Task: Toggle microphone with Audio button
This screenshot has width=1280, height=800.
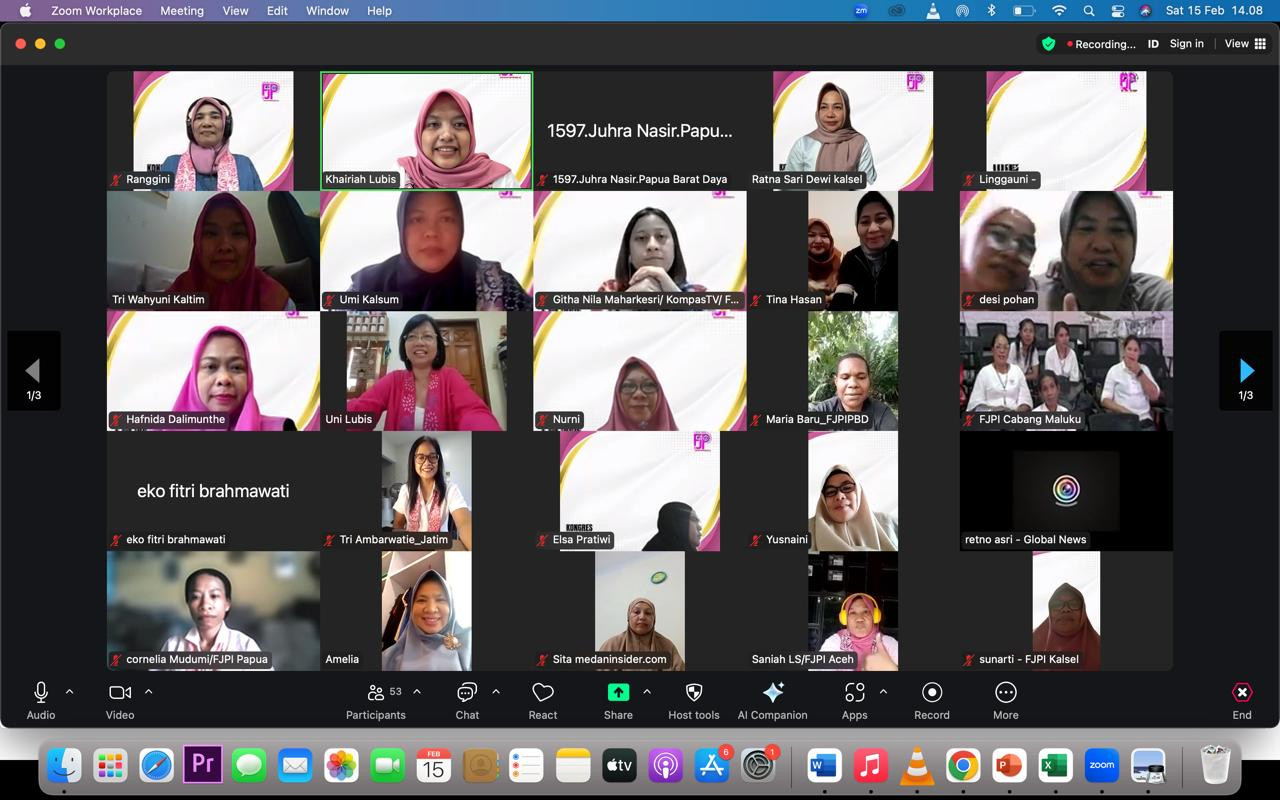Action: tap(41, 700)
